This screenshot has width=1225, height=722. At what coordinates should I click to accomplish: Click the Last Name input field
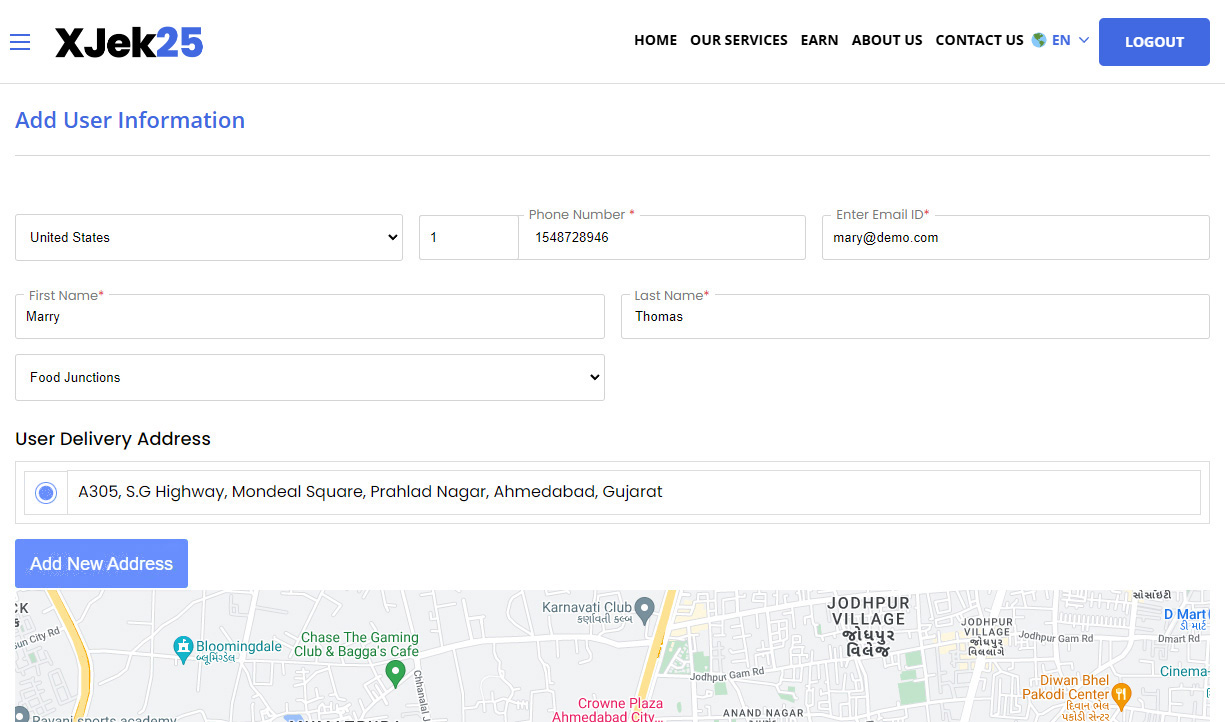pyautogui.click(x=915, y=316)
